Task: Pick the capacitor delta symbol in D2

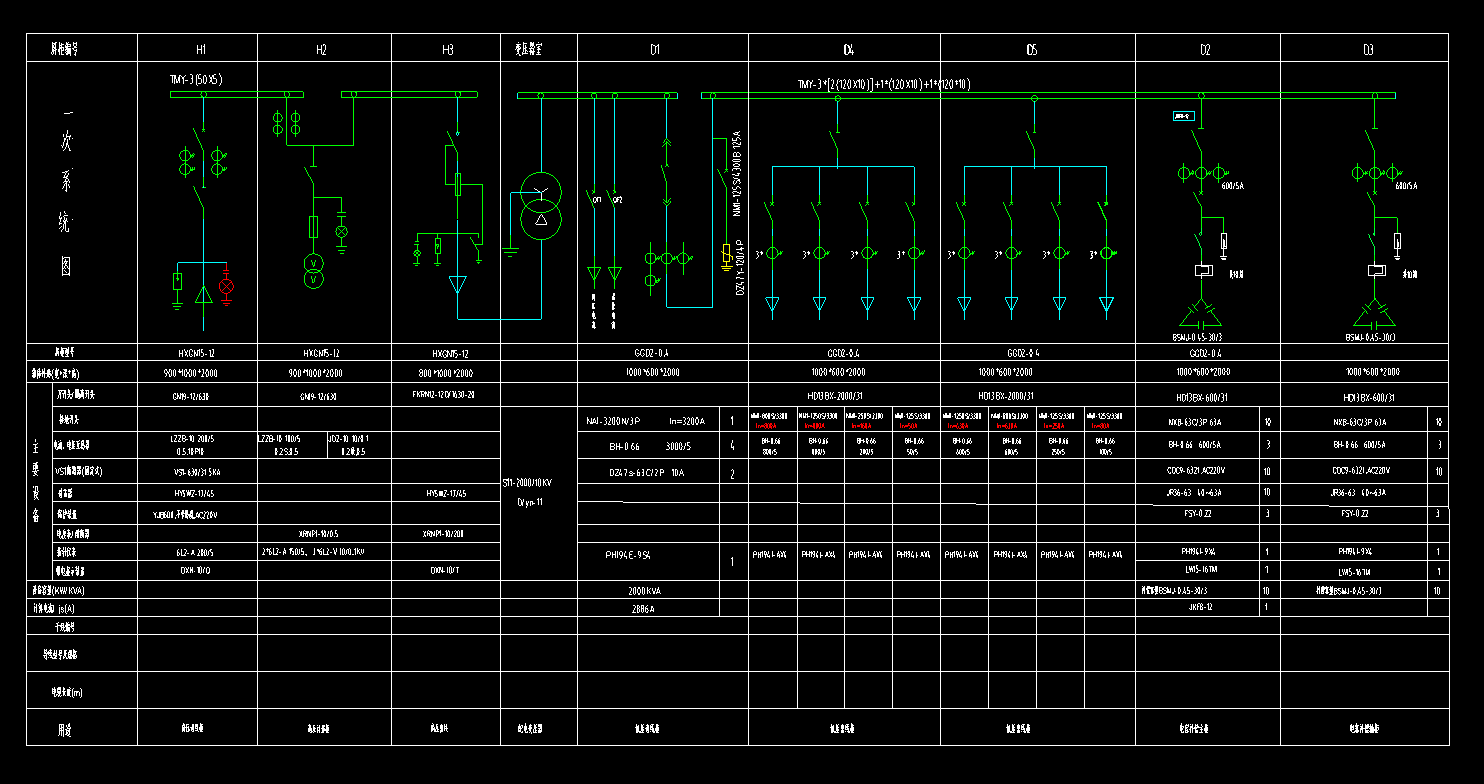Action: [x=1202, y=315]
